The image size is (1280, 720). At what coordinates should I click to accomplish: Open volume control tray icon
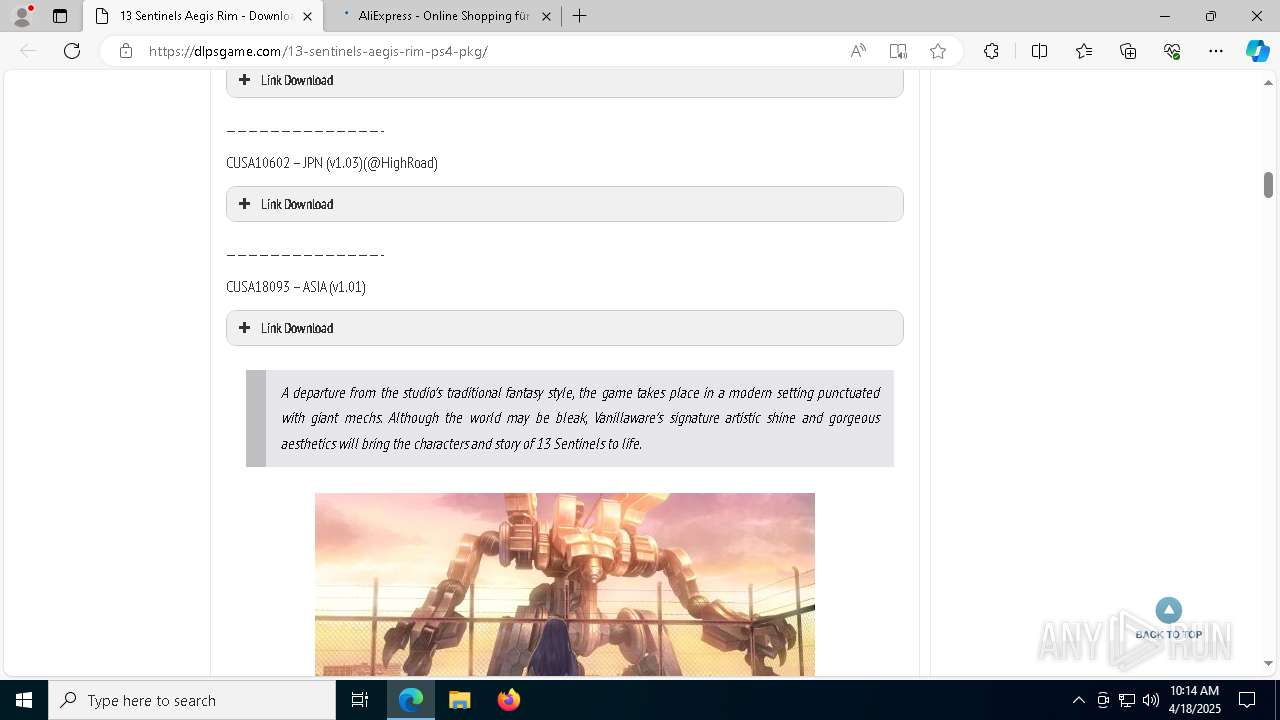pos(1150,700)
